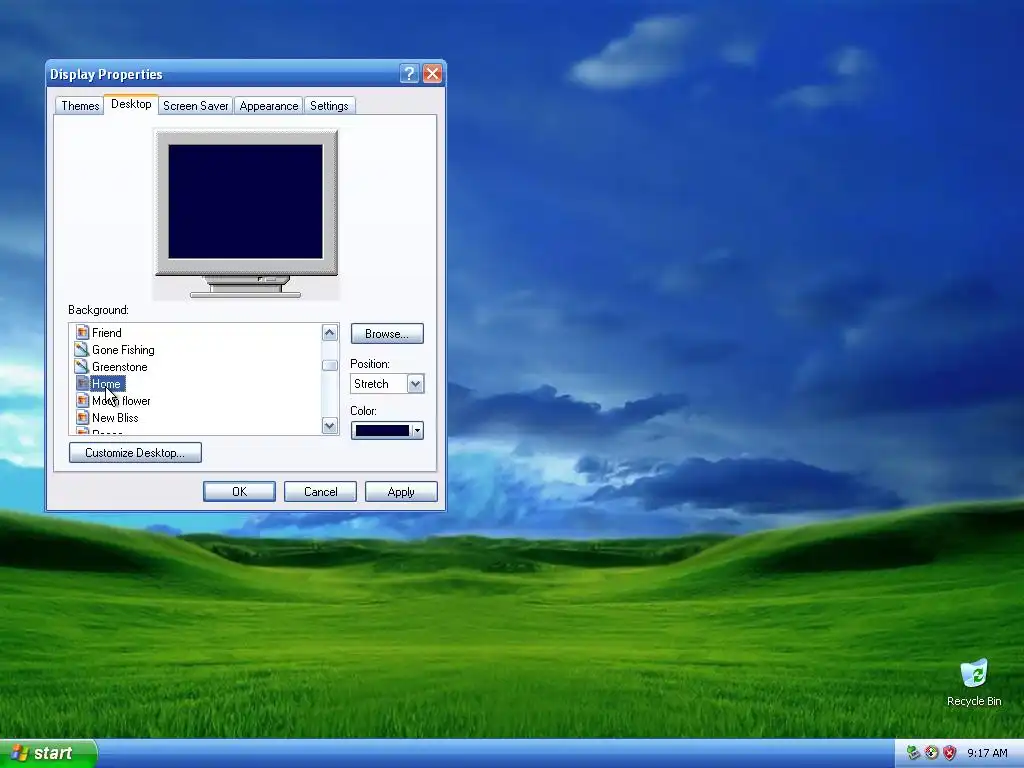
Task: Click the background list scroll up arrow
Action: coord(330,332)
